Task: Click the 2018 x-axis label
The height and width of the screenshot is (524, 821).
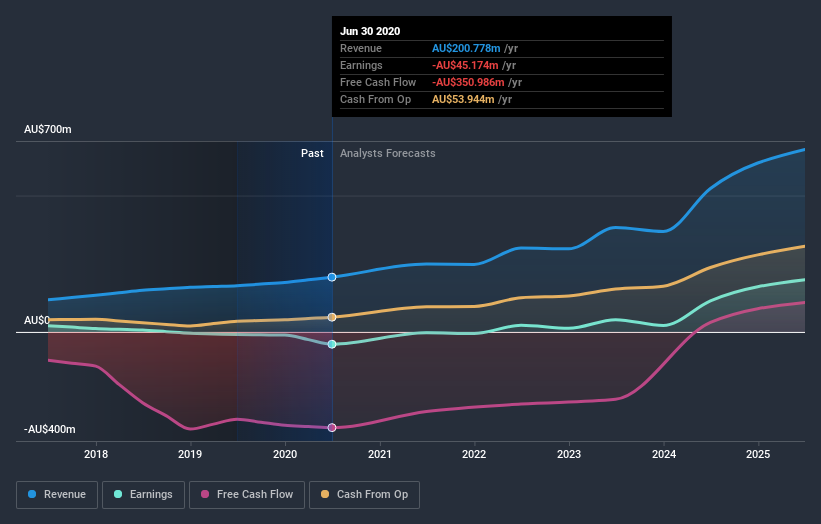Action: tap(96, 454)
